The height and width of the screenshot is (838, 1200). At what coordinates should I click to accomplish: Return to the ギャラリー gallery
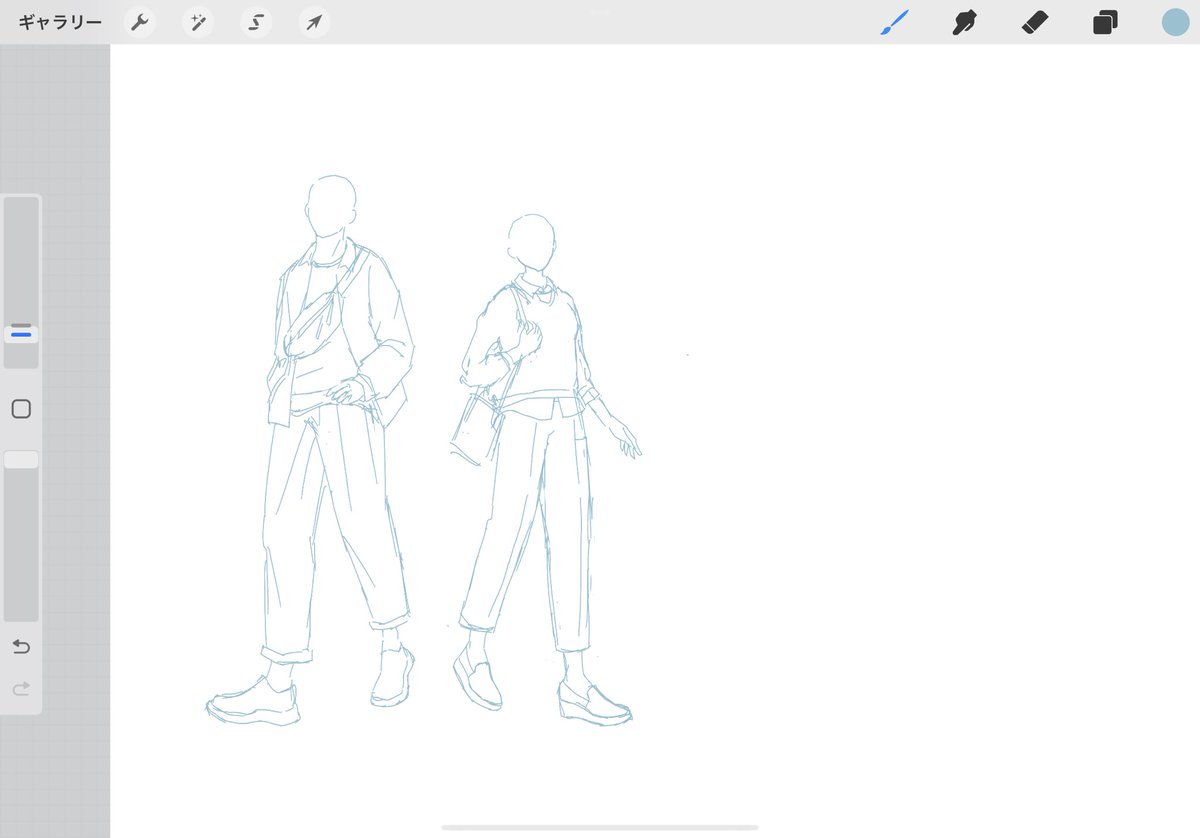tap(60, 22)
